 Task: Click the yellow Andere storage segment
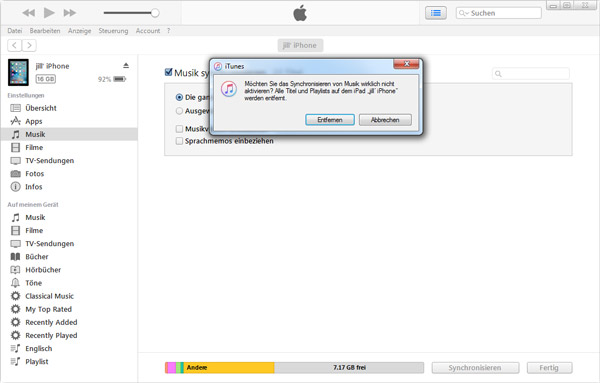point(229,368)
